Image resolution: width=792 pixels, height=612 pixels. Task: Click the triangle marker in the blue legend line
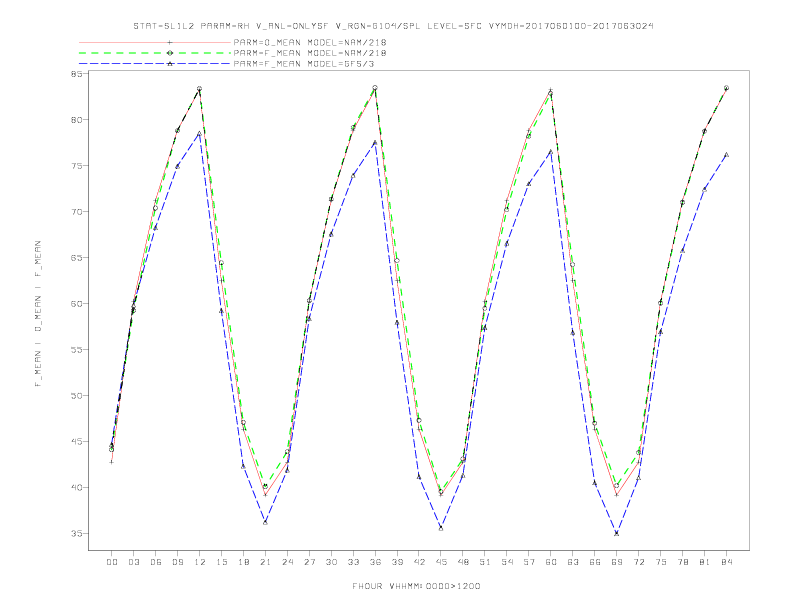tap(170, 64)
